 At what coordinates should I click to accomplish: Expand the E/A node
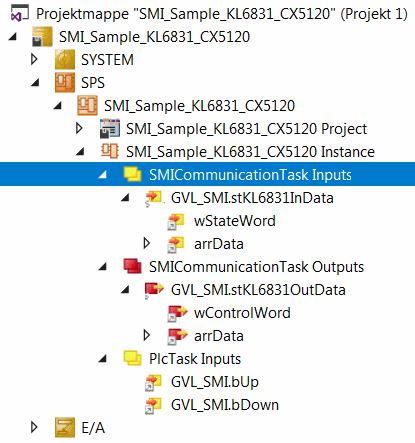coord(34,427)
